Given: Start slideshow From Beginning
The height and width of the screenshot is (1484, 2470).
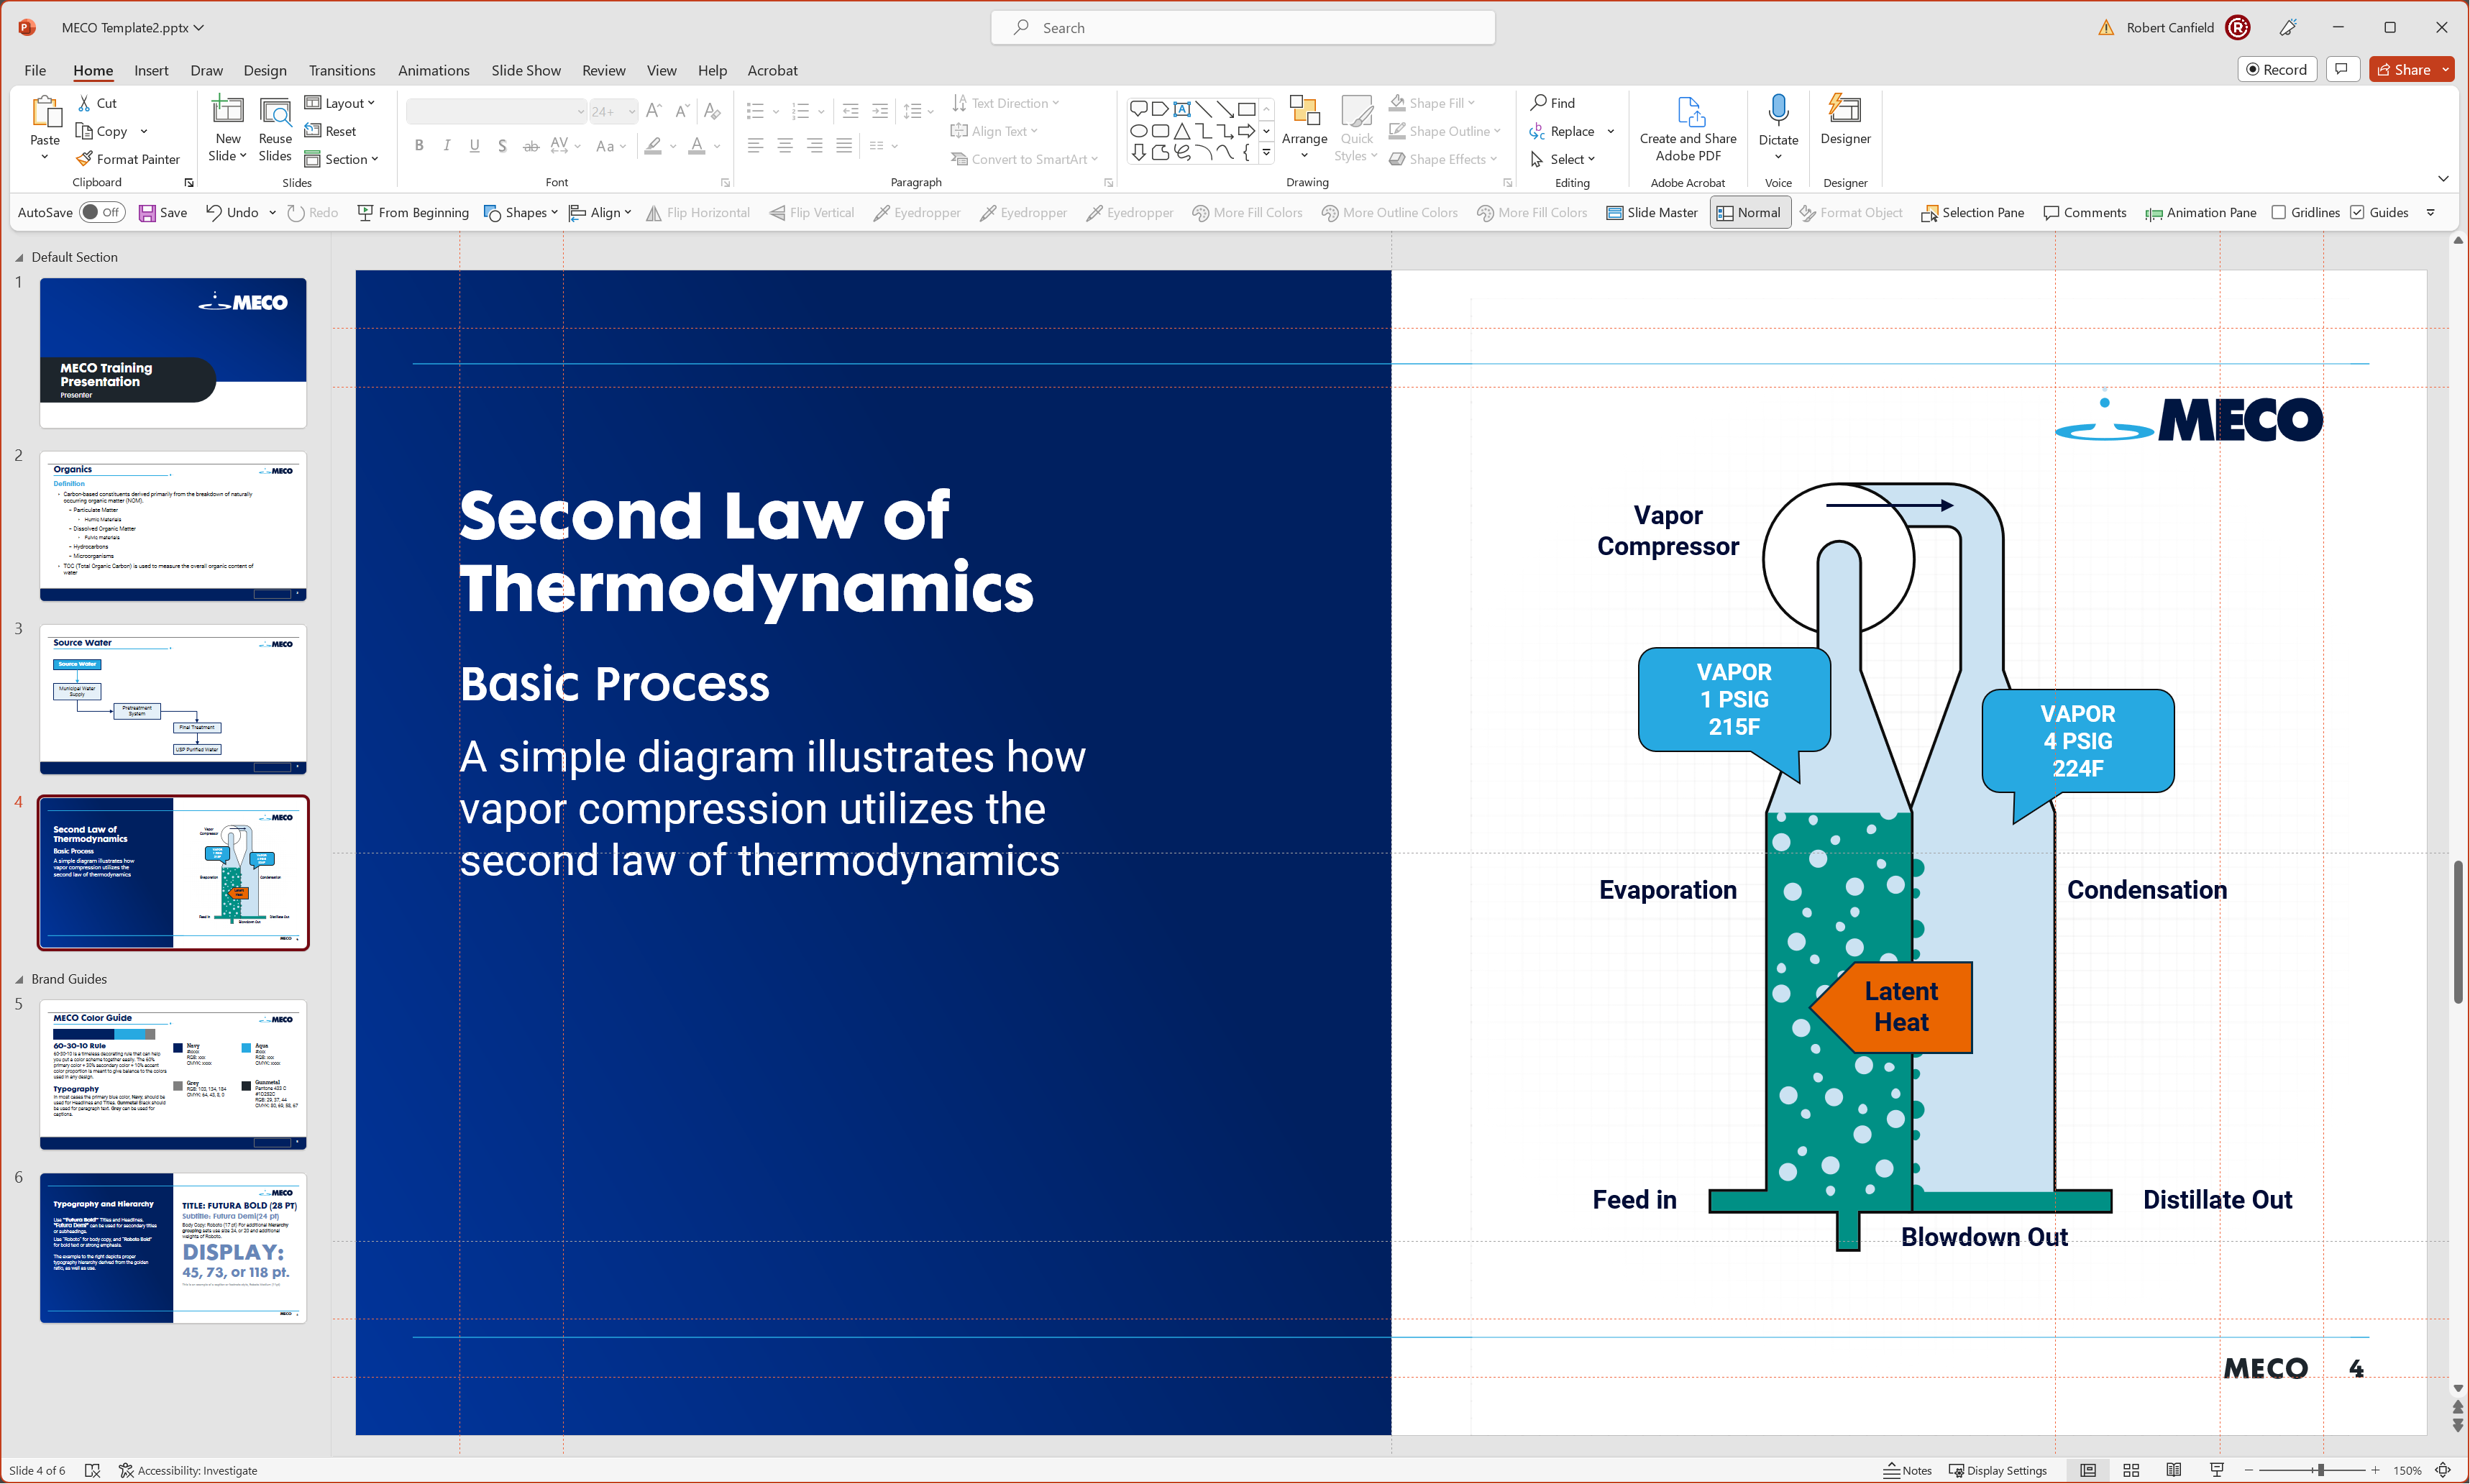Looking at the screenshot, I should point(413,213).
